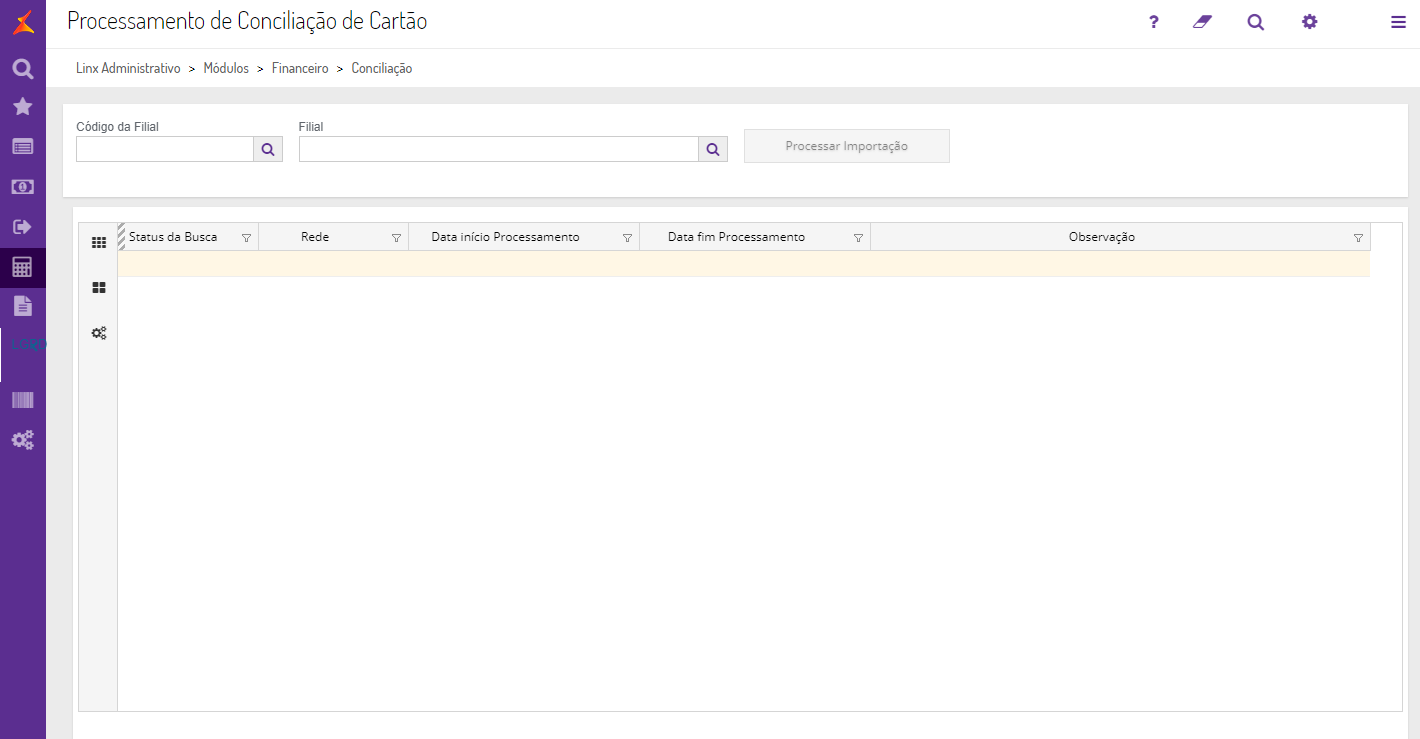1420x739 pixels.
Task: Open the money bill icon in sidebar
Action: [23, 187]
